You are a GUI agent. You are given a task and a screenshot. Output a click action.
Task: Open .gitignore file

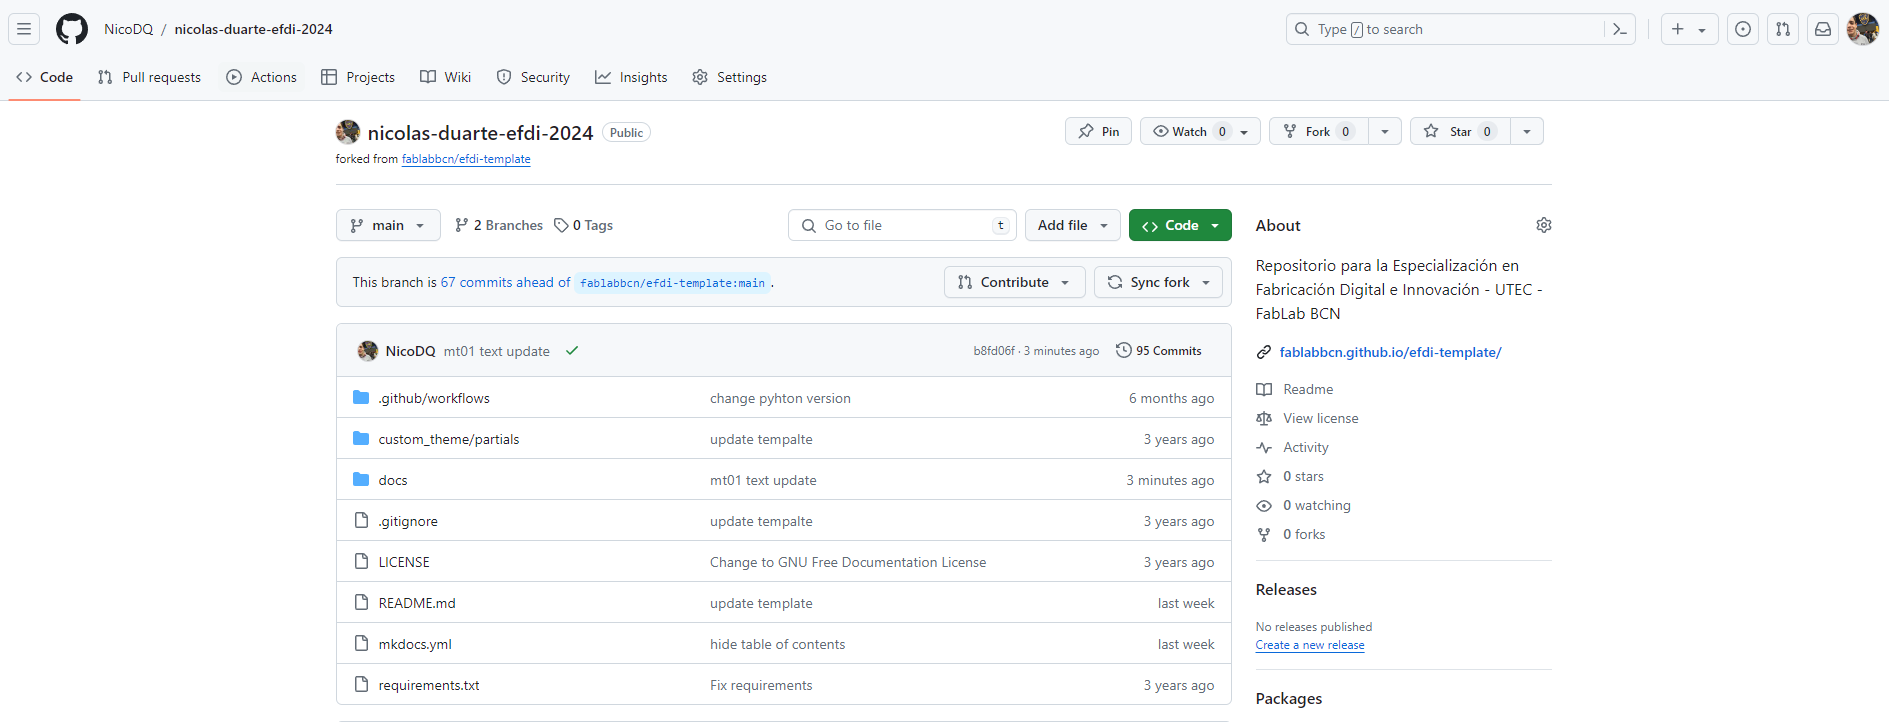point(408,521)
